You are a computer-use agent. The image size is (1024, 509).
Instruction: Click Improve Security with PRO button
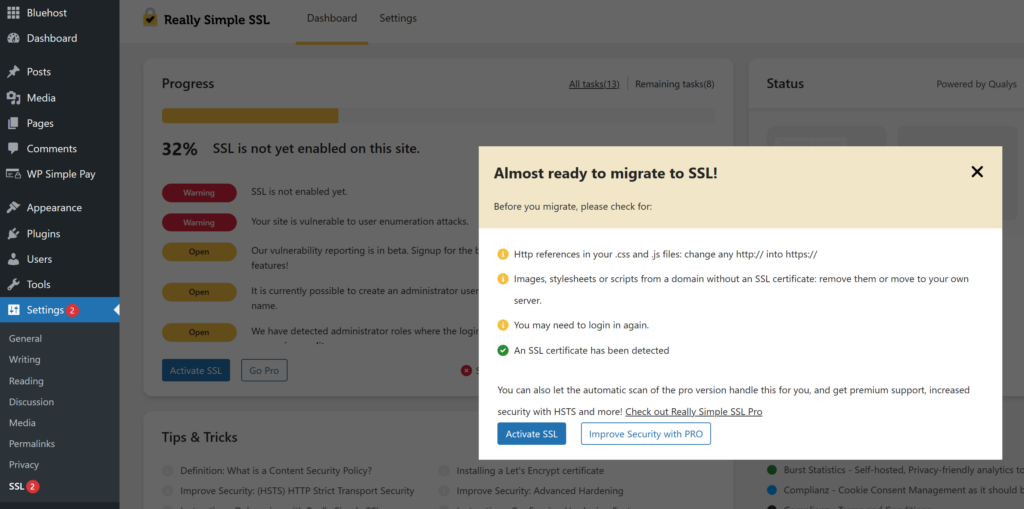645,434
